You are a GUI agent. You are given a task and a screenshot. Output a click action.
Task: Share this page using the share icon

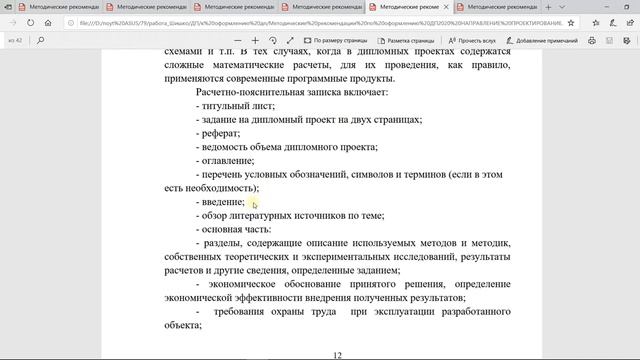(630, 23)
